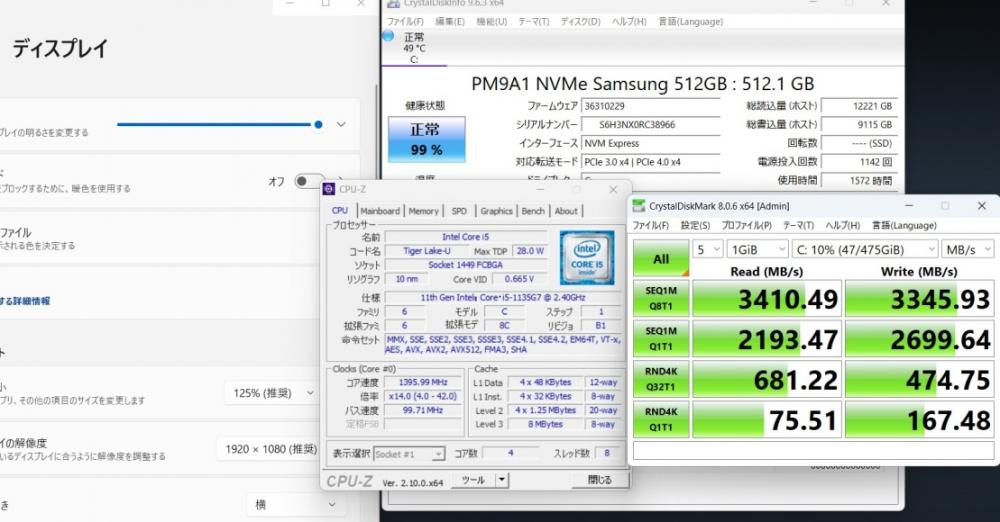Screen dimensions: 1000x522
Task: Switch to the SPD tab in CPU-Z
Action: pos(459,211)
